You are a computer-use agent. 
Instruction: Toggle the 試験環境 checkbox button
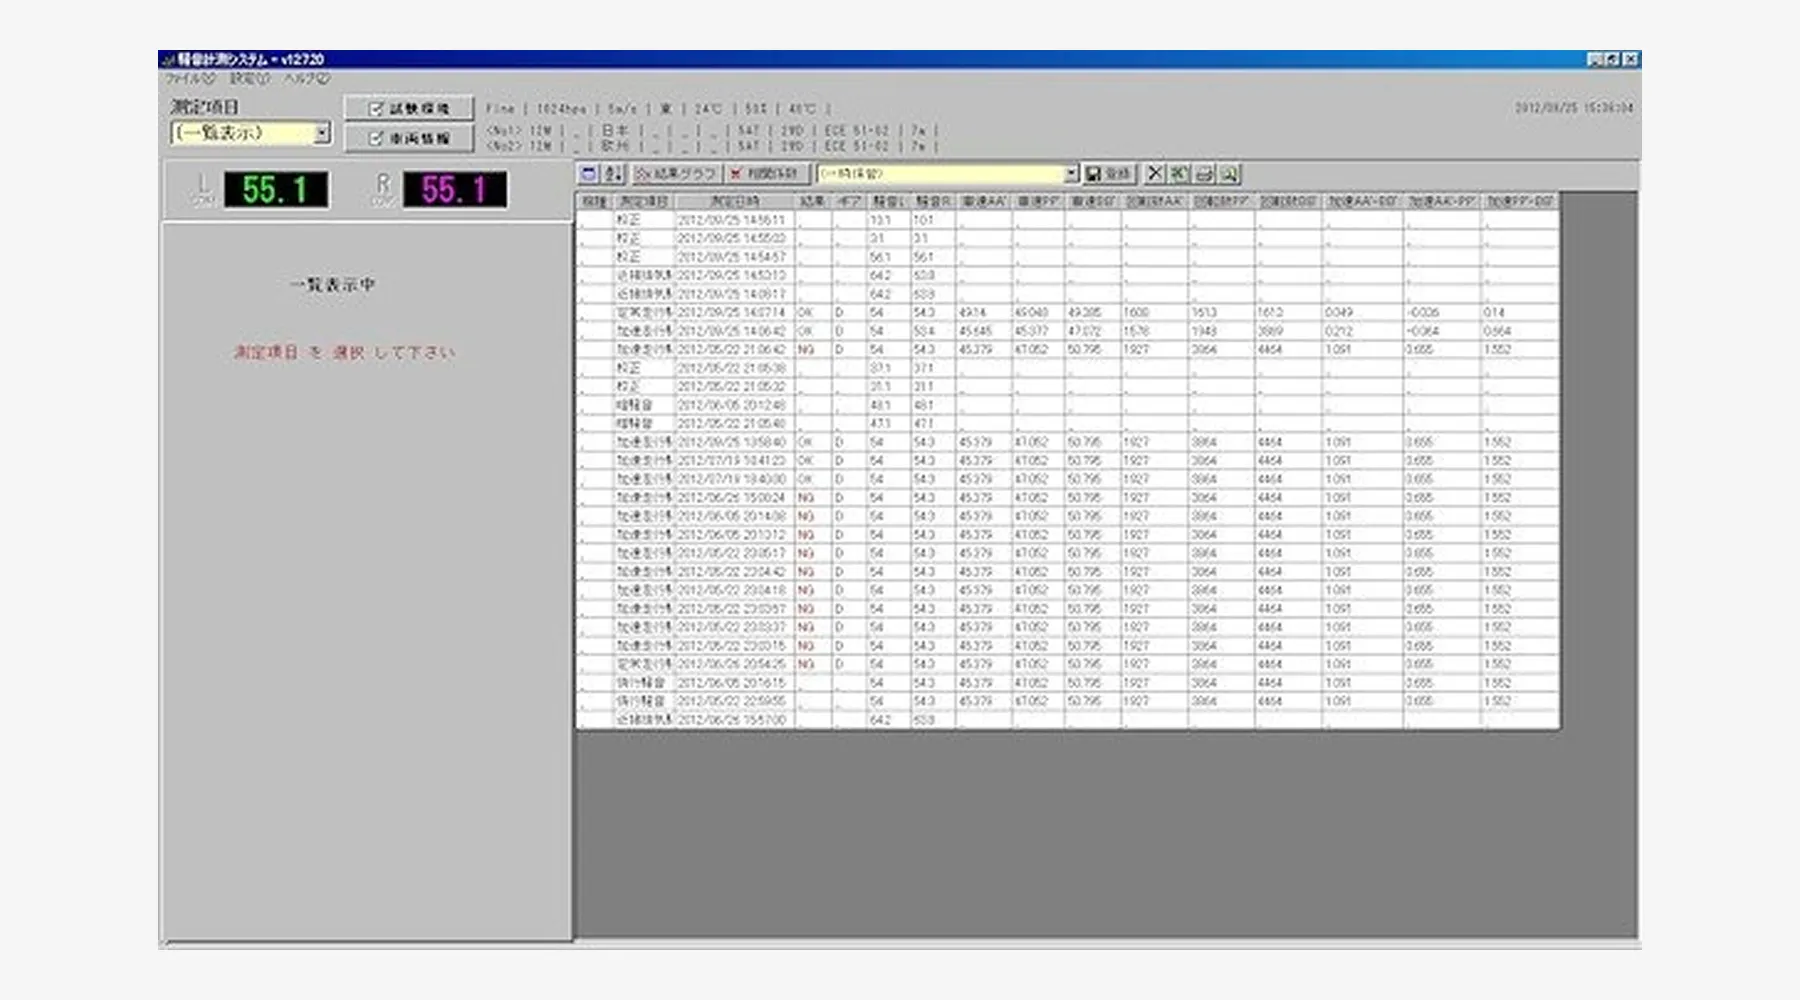coord(409,108)
